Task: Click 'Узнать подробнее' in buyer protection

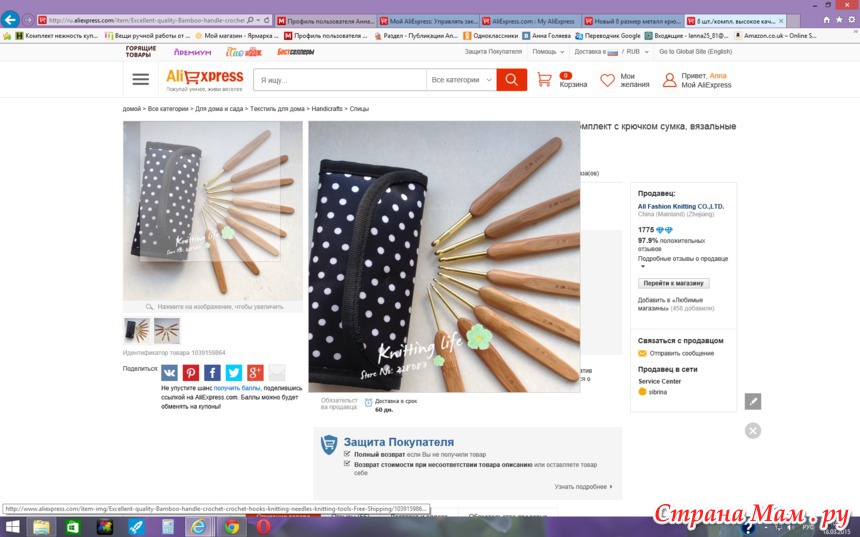Action: point(583,487)
